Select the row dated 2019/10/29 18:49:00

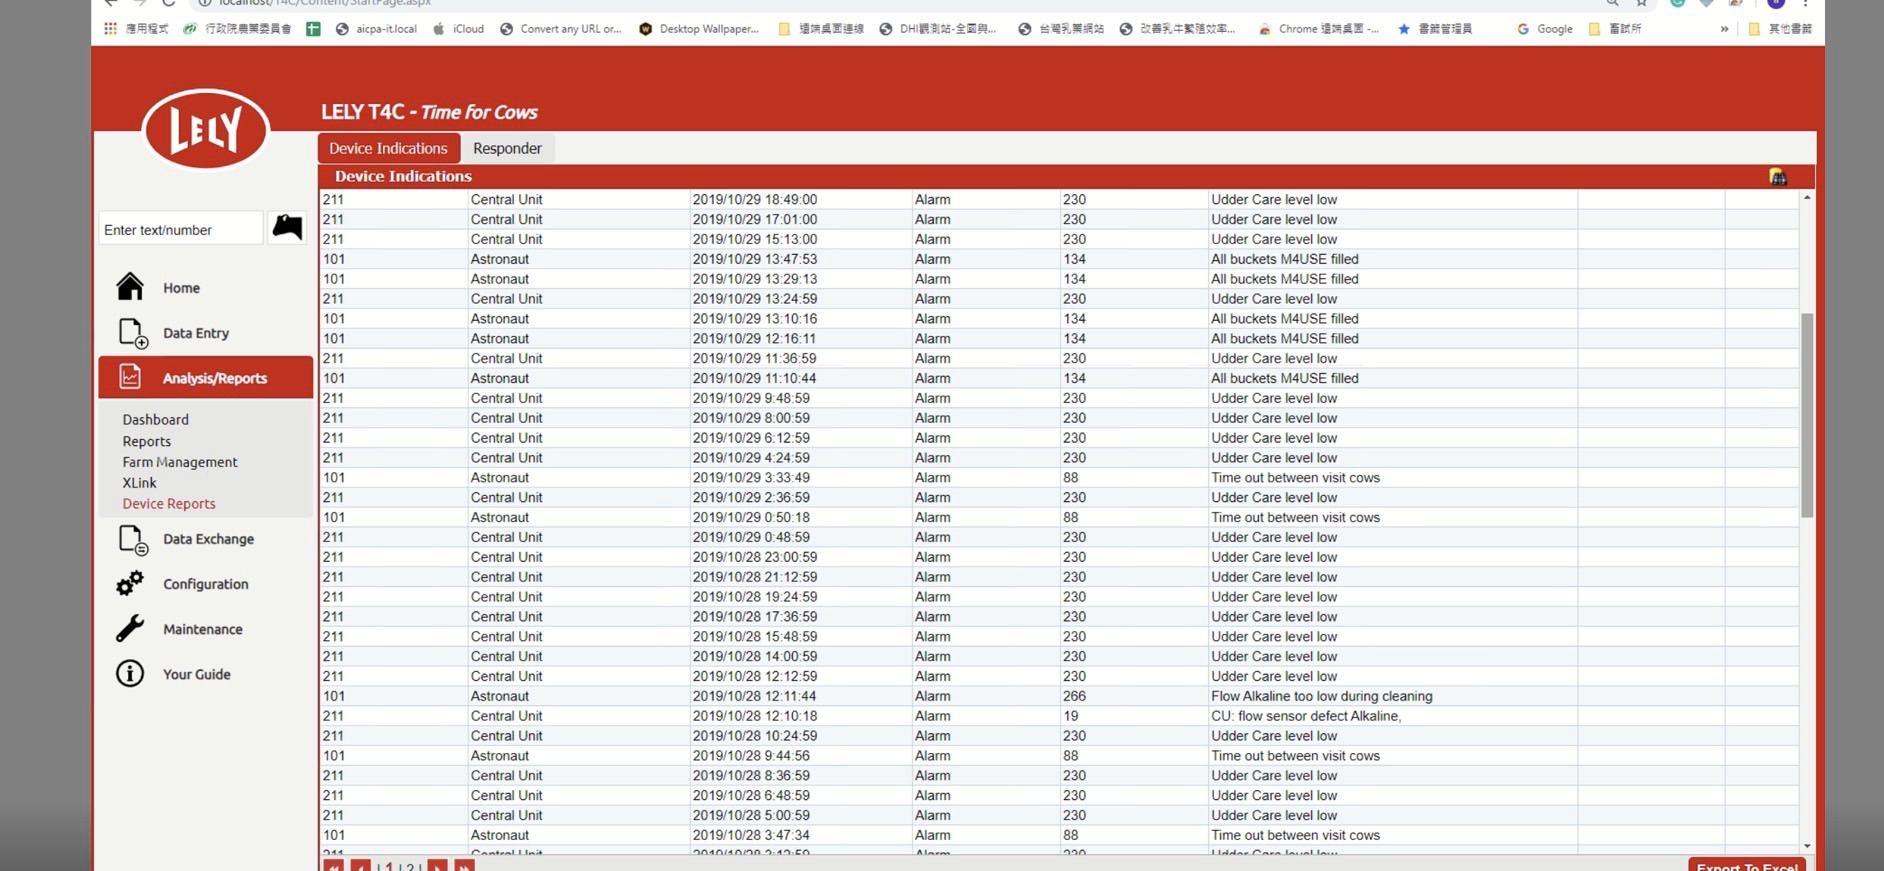coord(1059,199)
